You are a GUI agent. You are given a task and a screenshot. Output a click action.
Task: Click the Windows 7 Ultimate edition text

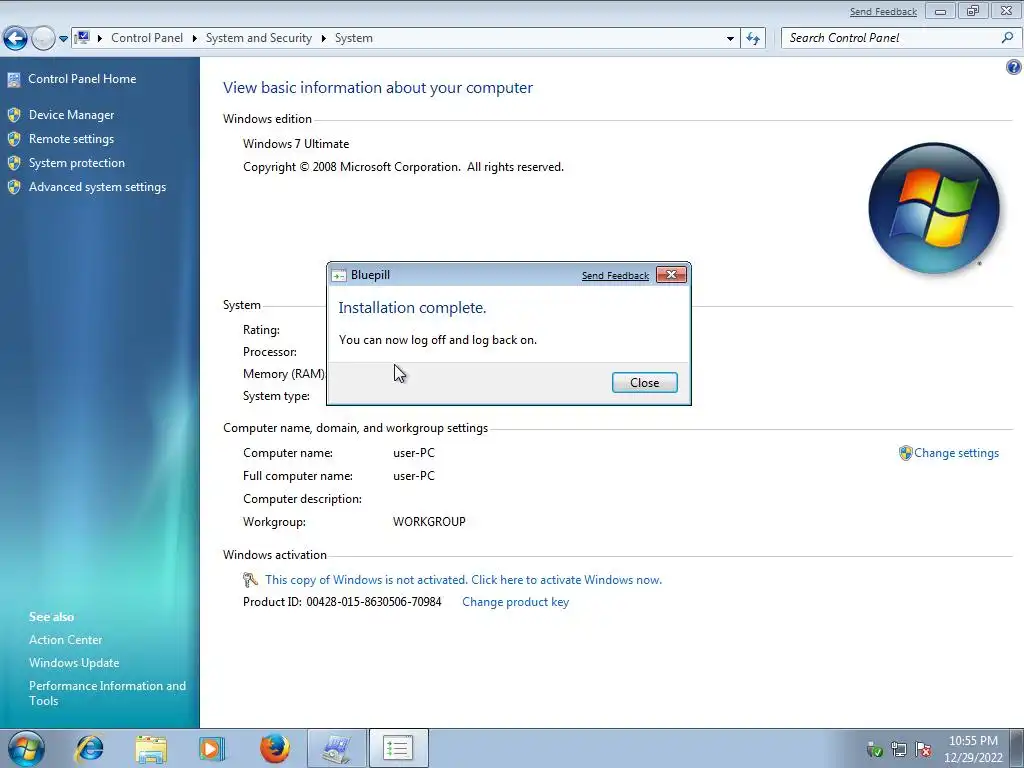(x=296, y=144)
